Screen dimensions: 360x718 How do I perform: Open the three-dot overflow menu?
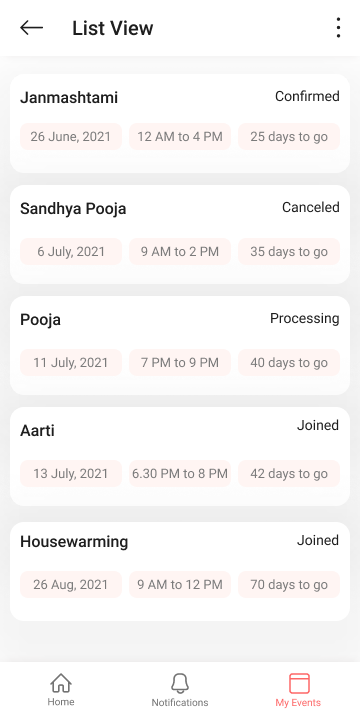coord(338,28)
